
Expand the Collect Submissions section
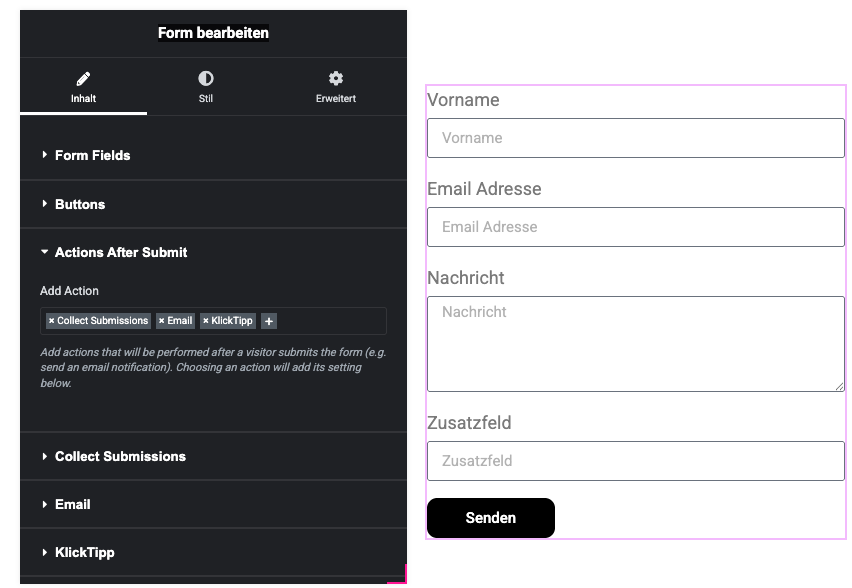click(120, 456)
